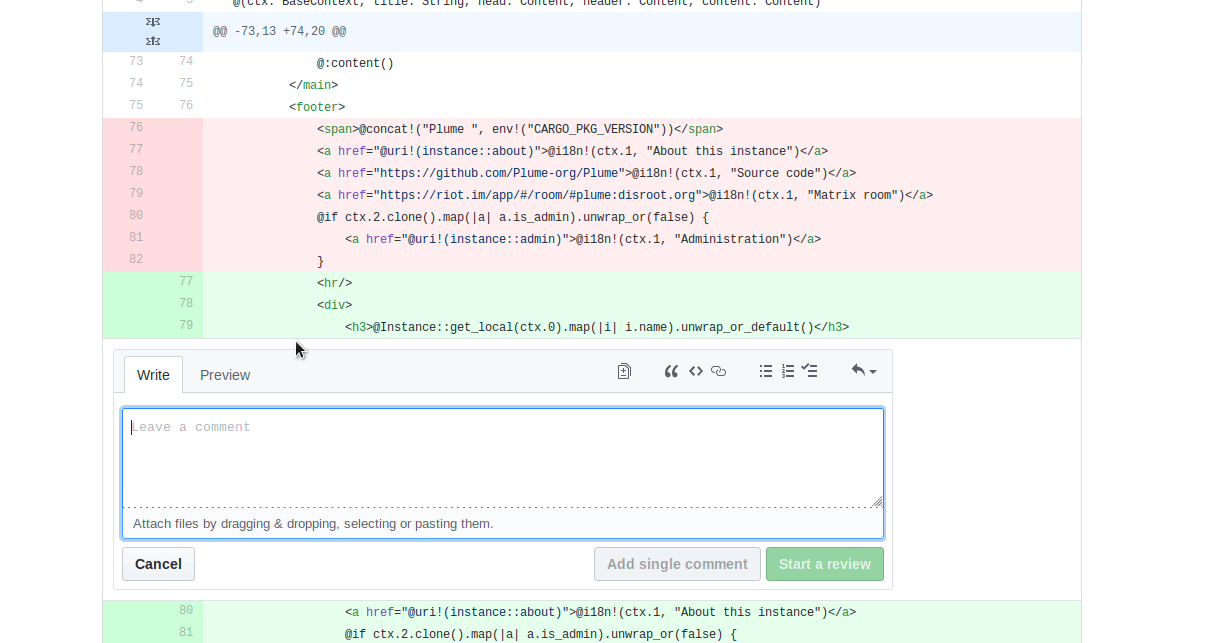Click the added <hr/> line
This screenshot has height=643, width=1224.
coord(642,283)
